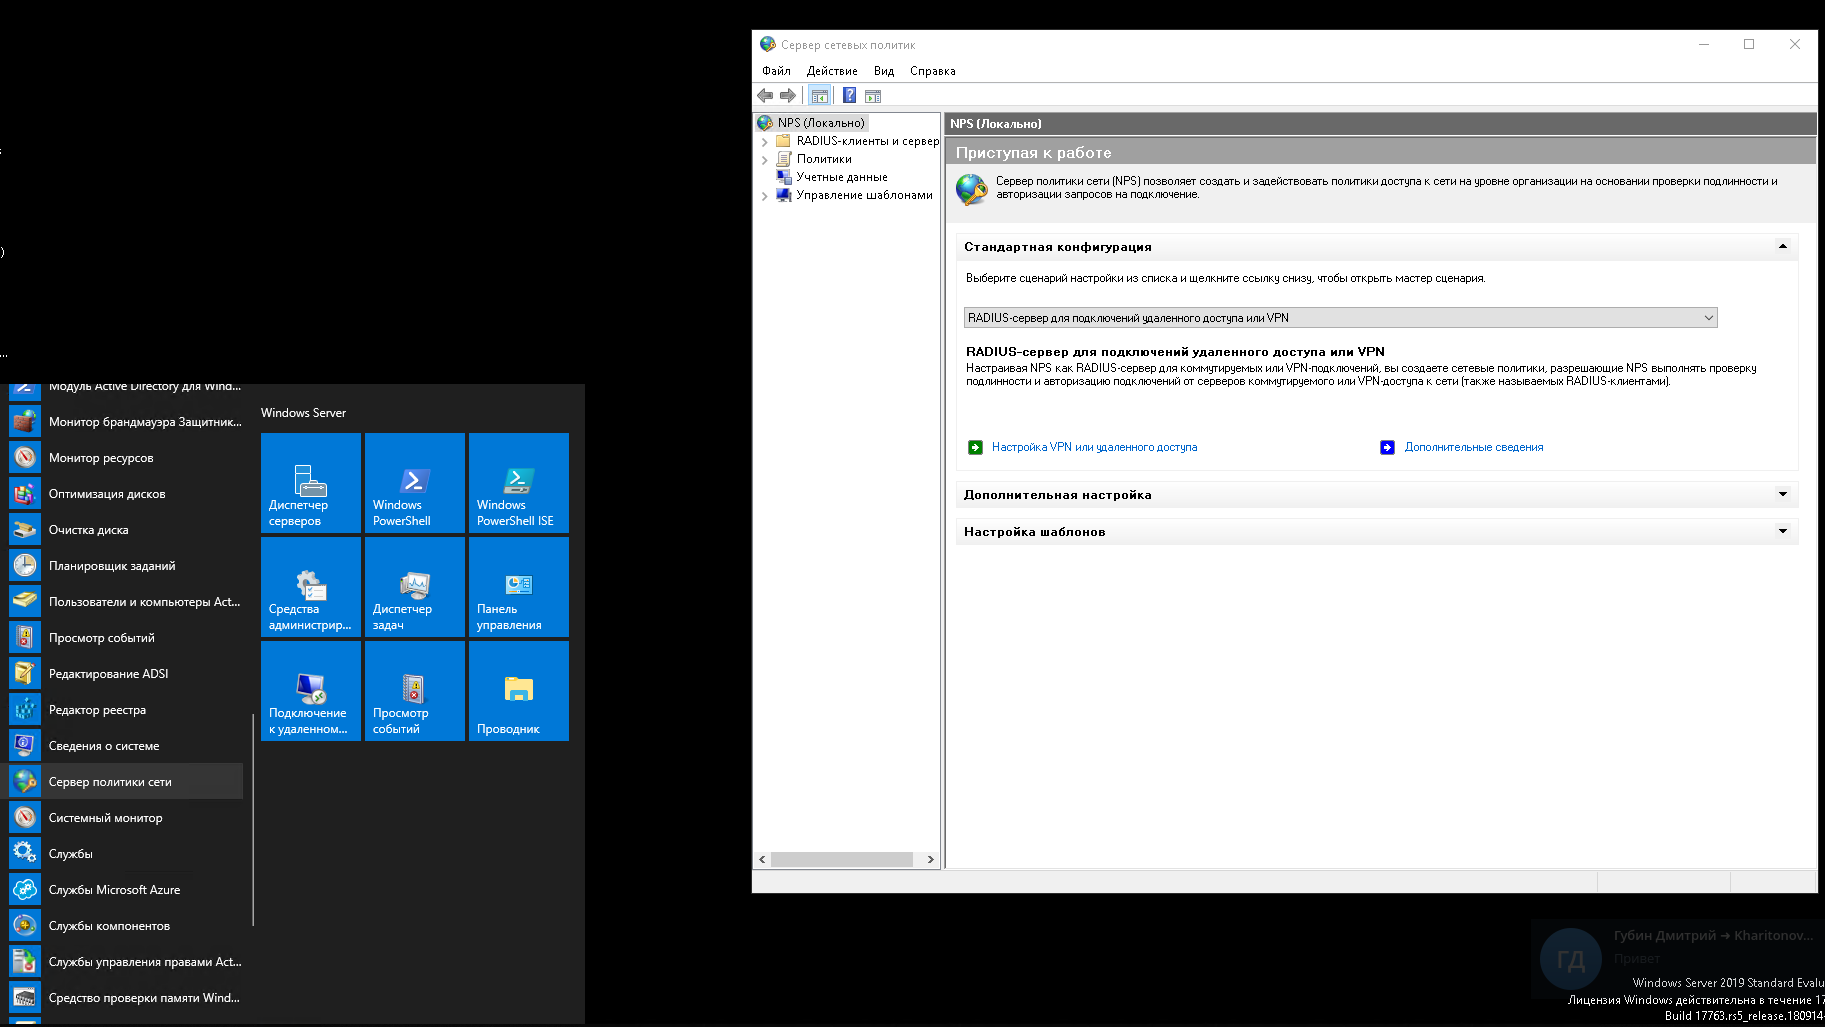Open the RADIUS-сервер scenario dropdown

[x=1341, y=318]
